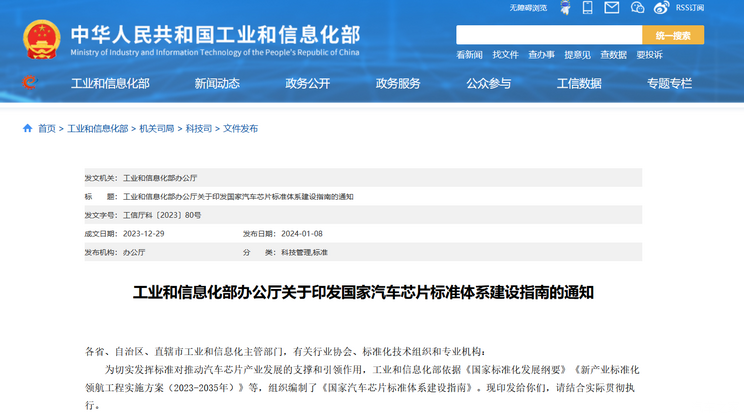
Task: Open the Weibo icon
Action: pyautogui.click(x=661, y=8)
